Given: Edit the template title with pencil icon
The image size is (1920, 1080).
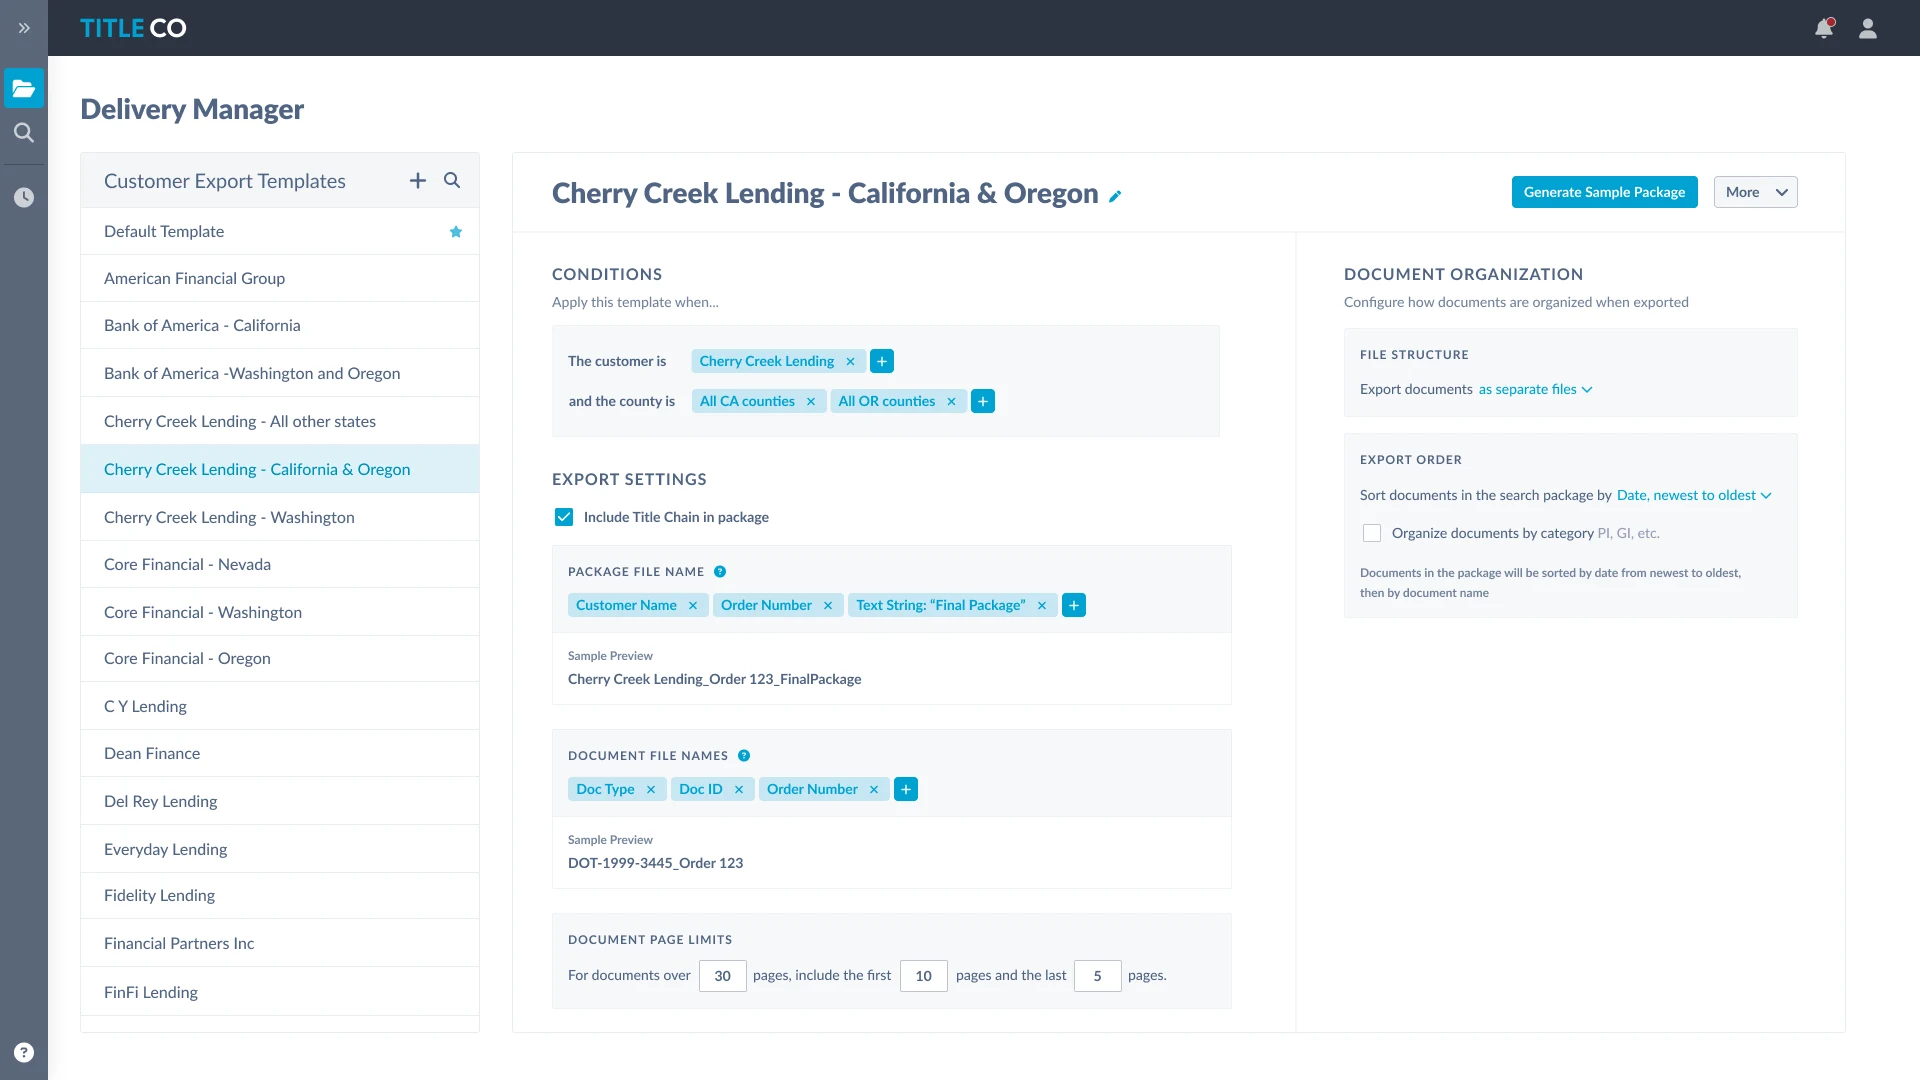Looking at the screenshot, I should tap(1115, 196).
